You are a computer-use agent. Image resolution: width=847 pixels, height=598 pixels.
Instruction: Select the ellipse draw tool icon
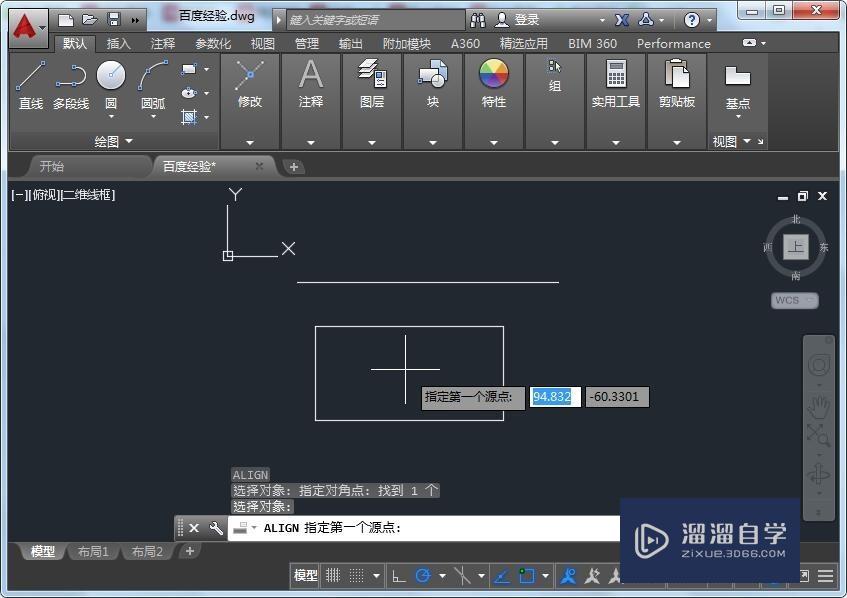click(189, 93)
